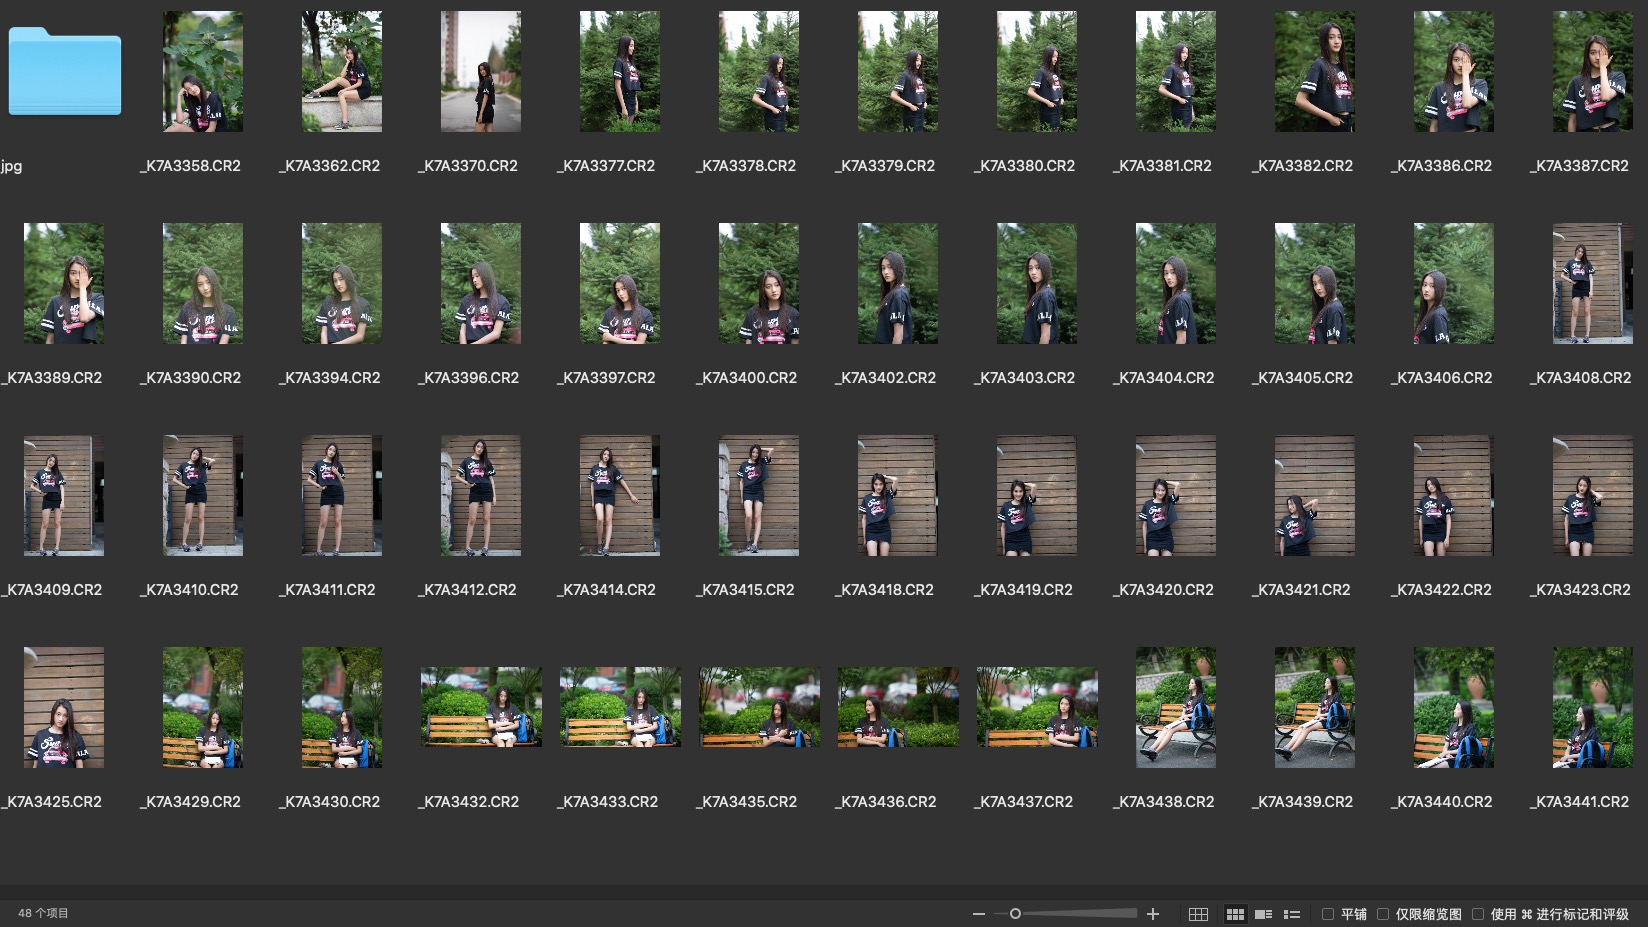Enable 使用 ⌘ 进行标记和评级 checkbox
This screenshot has height=927, width=1648.
click(1478, 914)
